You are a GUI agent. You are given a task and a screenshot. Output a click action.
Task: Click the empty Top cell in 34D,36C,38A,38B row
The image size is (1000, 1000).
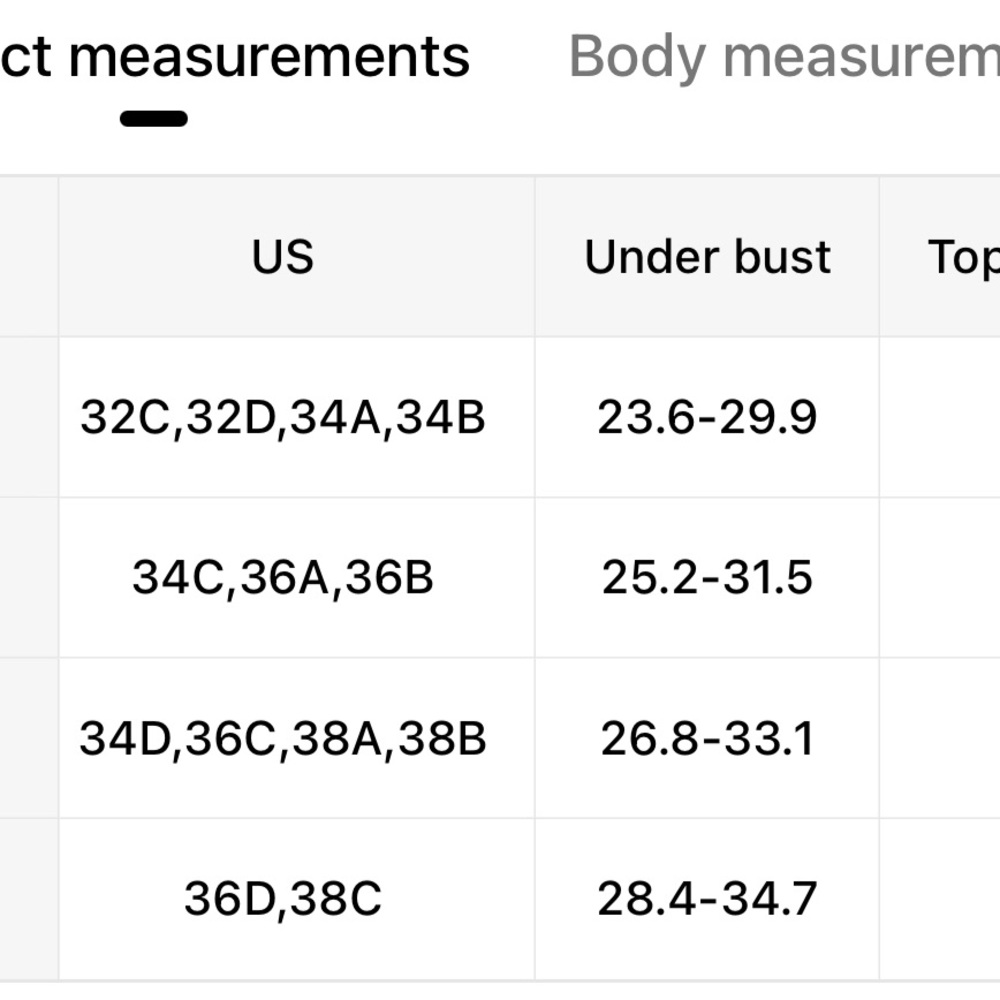[x=940, y=739]
